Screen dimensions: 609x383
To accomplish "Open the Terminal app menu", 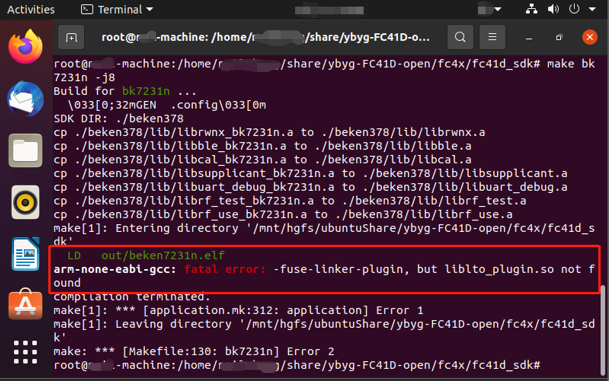I will coord(117,9).
